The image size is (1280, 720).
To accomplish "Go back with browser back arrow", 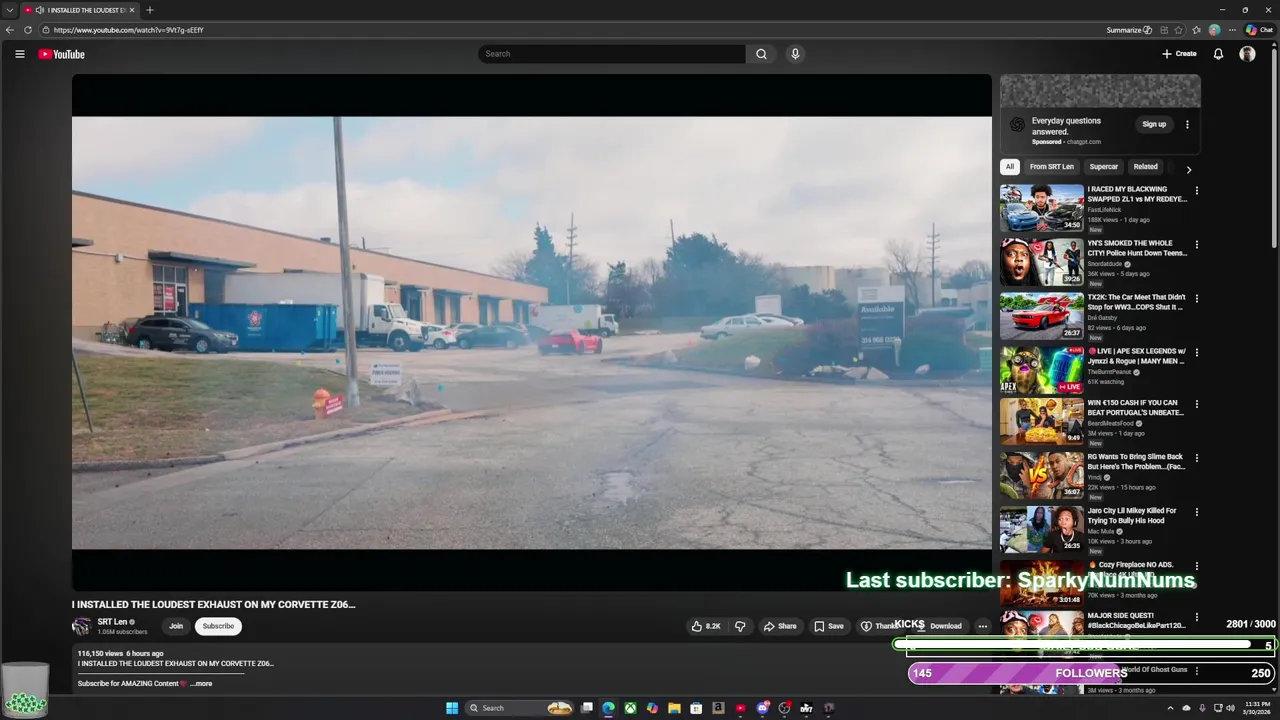I will 10,30.
